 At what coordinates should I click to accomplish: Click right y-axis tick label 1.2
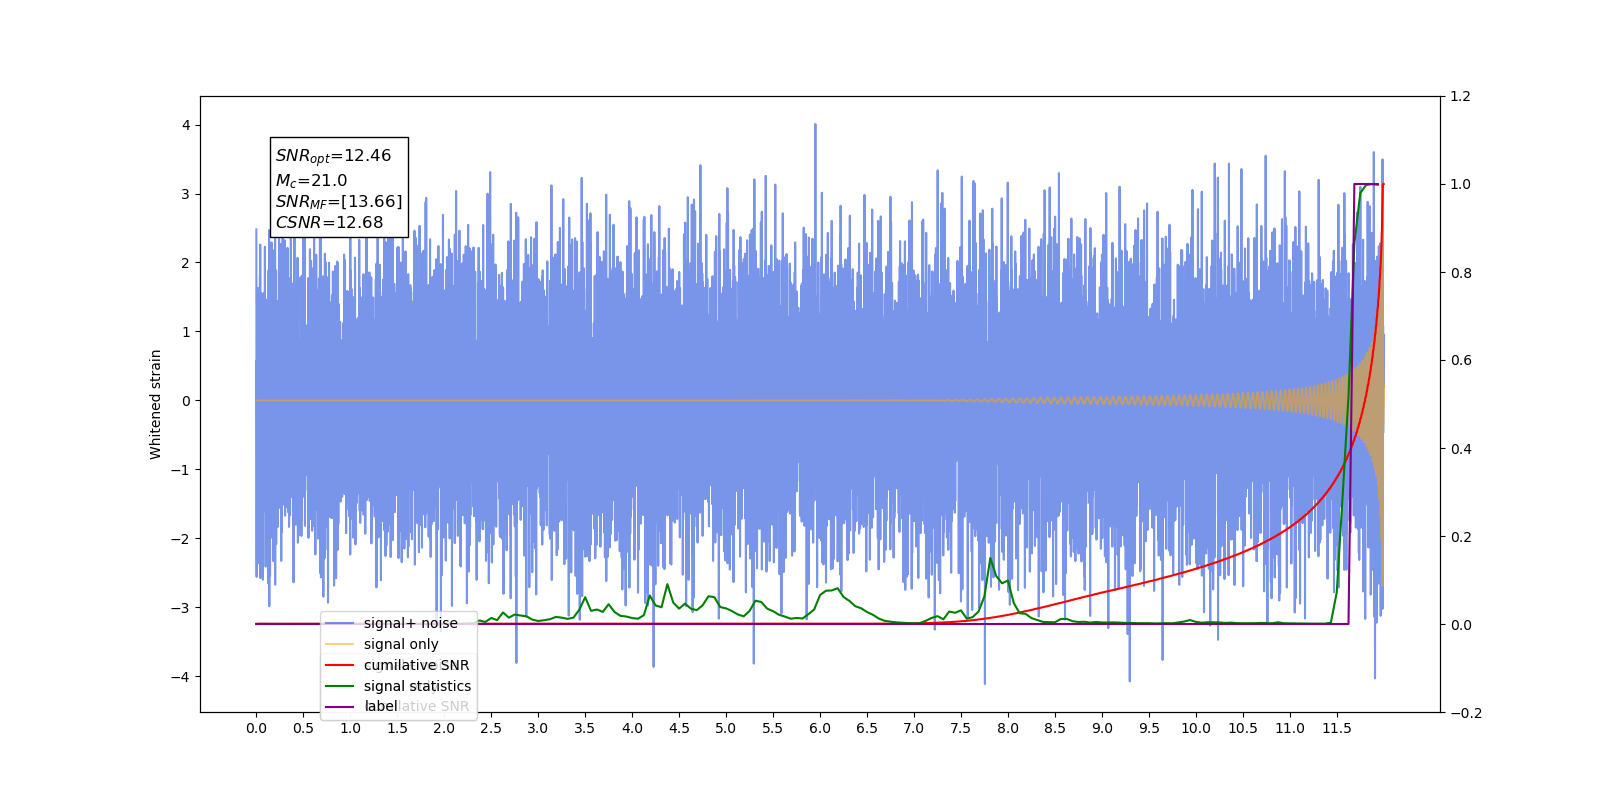tap(1460, 97)
